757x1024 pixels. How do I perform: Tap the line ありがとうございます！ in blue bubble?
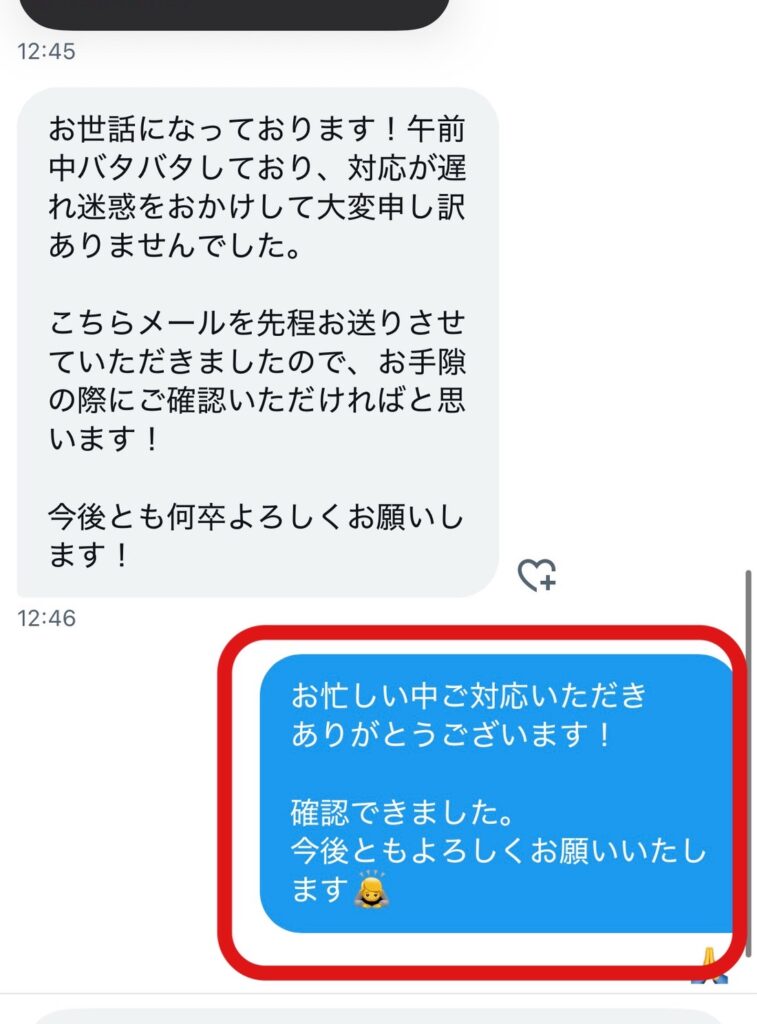coord(452,734)
